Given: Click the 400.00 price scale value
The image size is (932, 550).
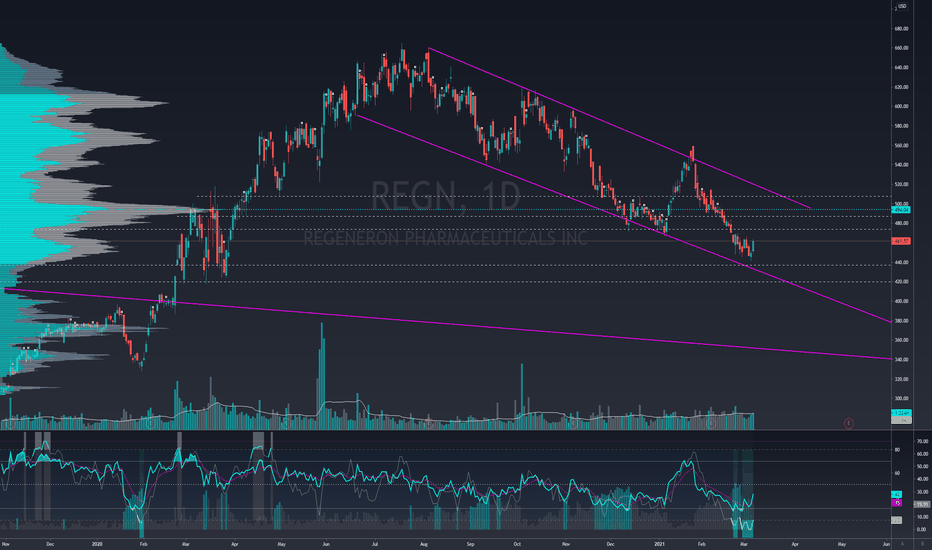Looking at the screenshot, I should click(x=902, y=301).
